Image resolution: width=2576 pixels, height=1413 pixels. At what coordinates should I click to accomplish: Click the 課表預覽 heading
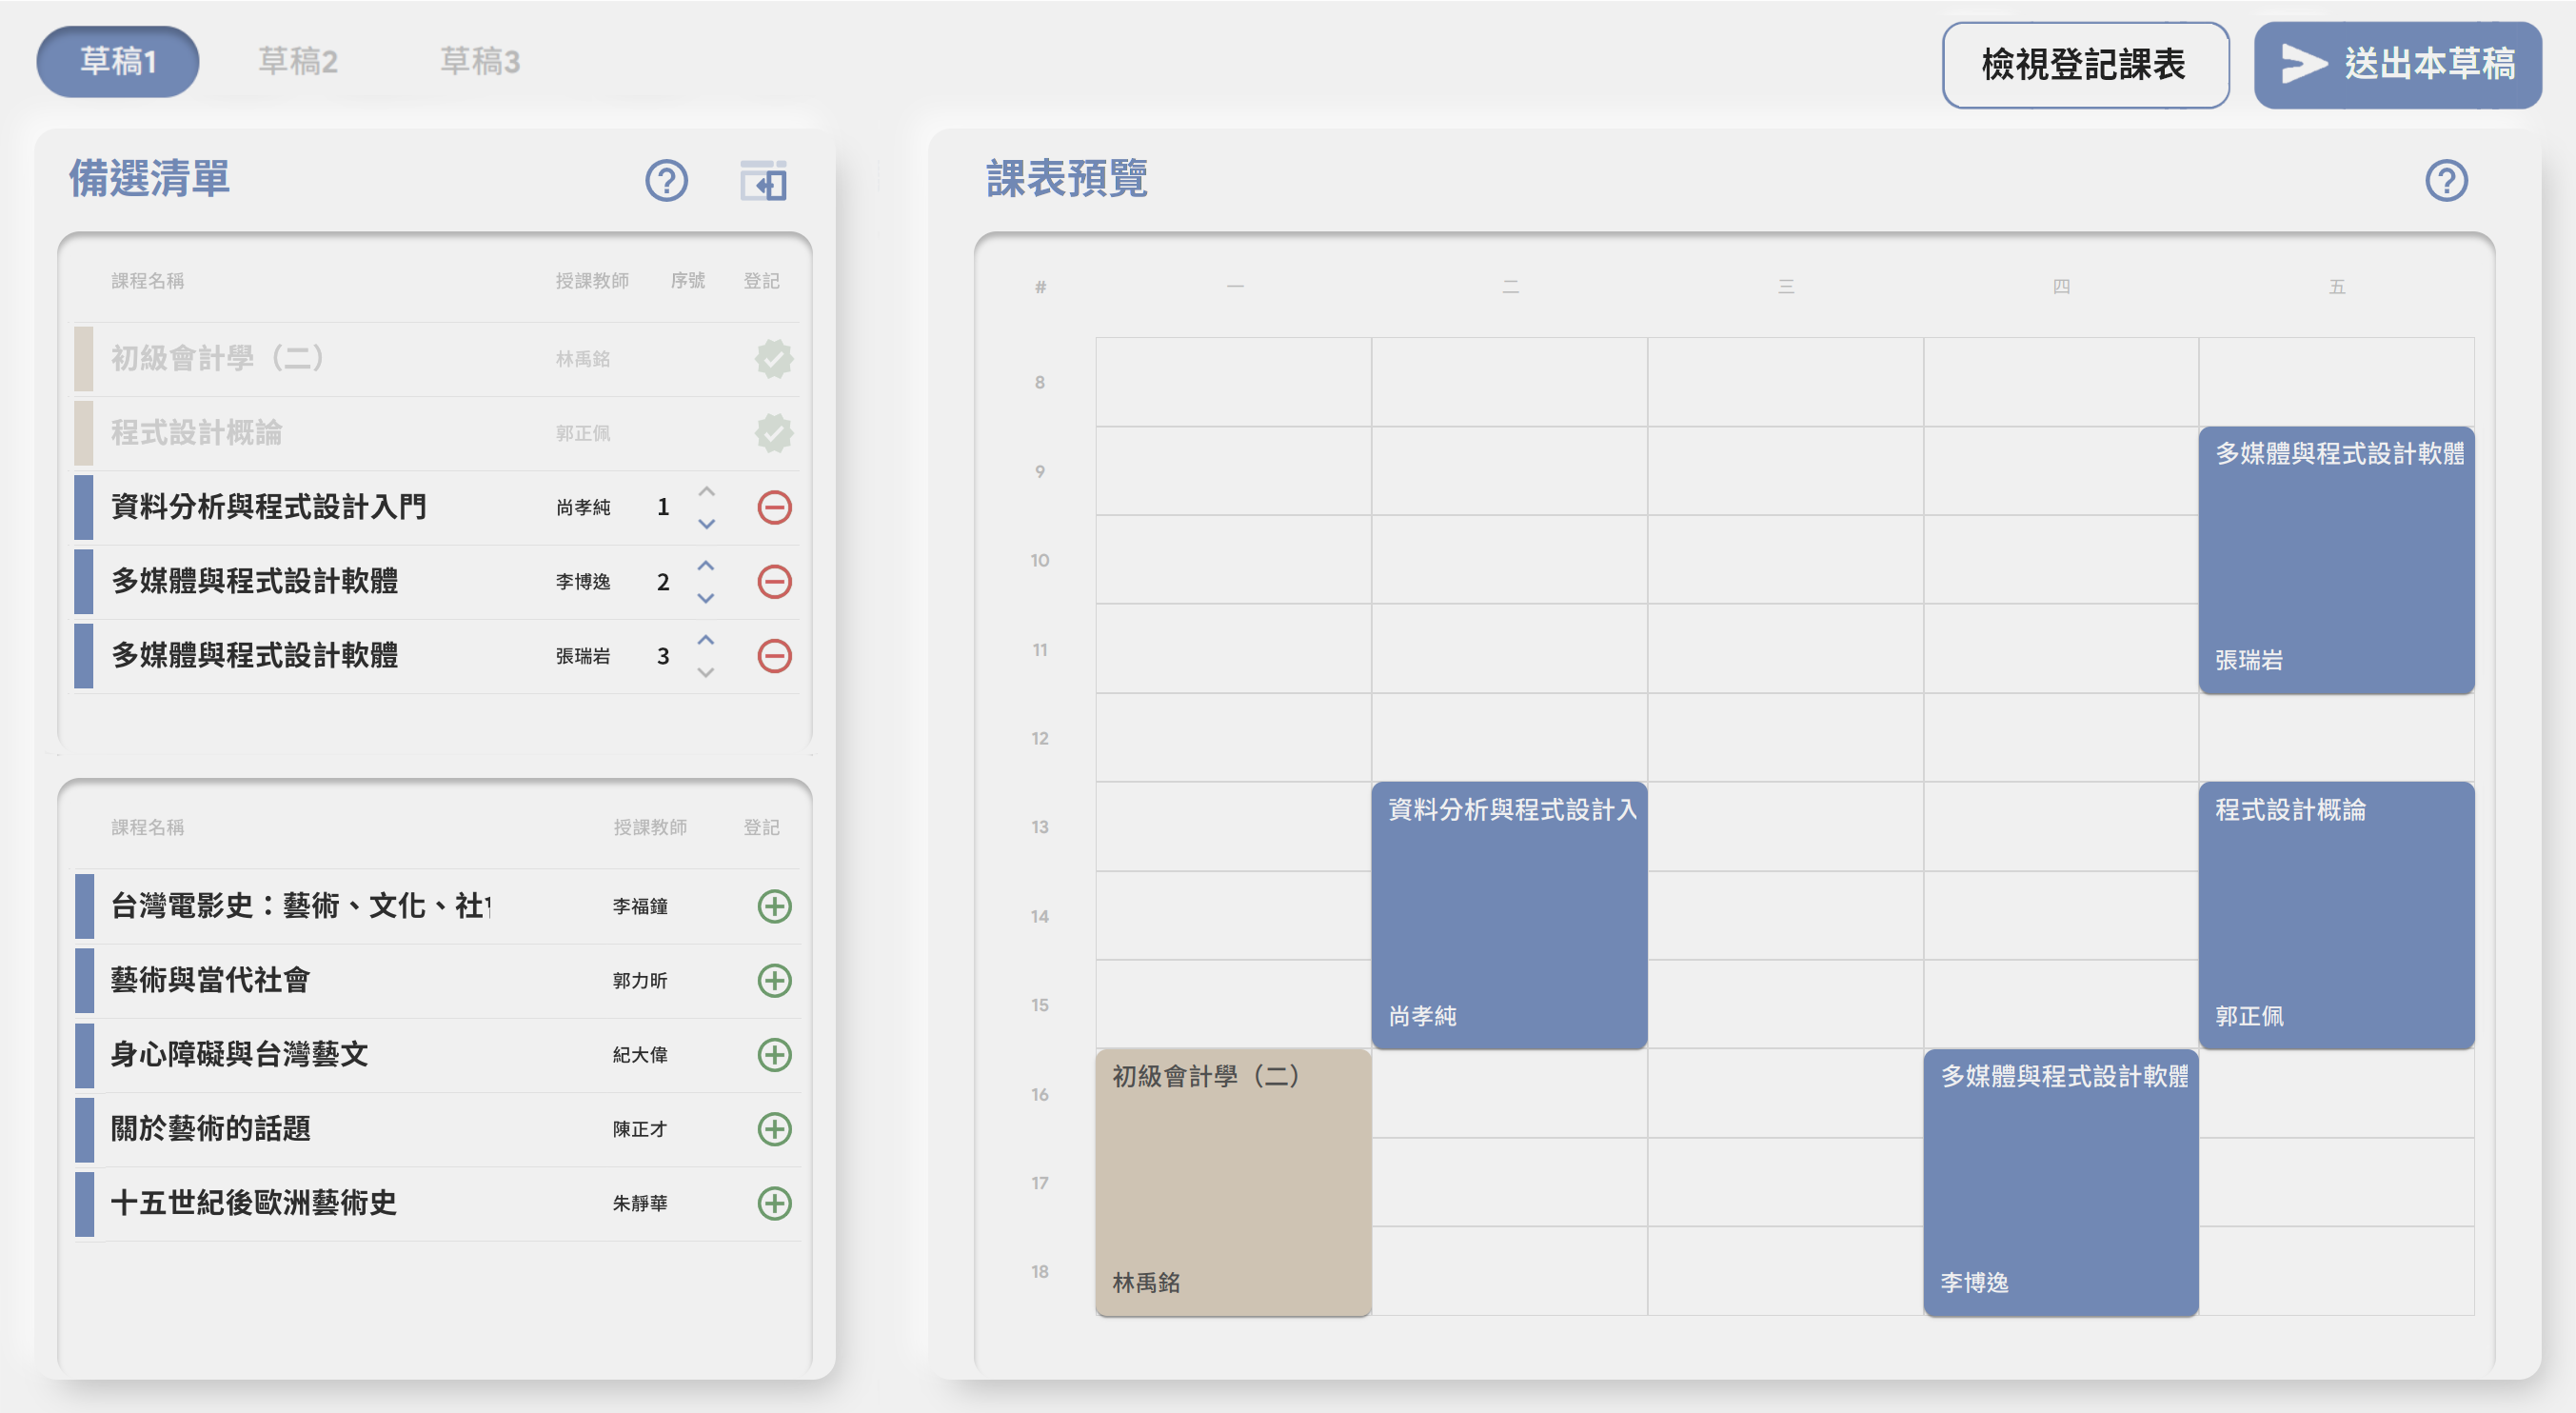tap(1066, 179)
